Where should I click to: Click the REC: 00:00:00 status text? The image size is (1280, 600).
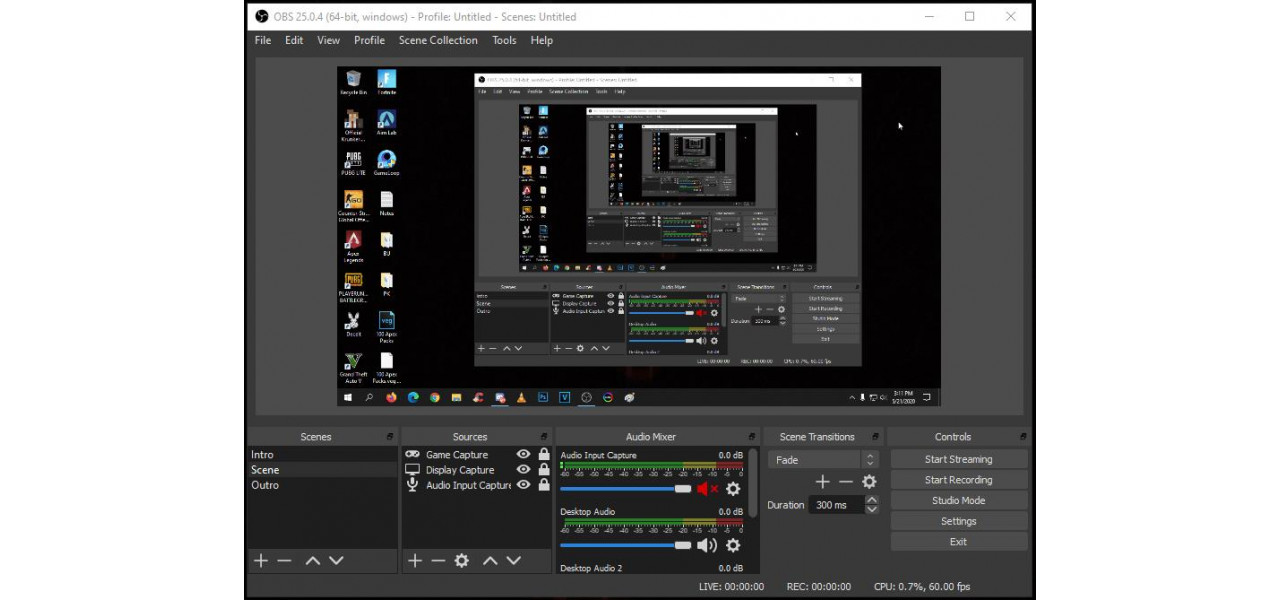click(x=819, y=587)
